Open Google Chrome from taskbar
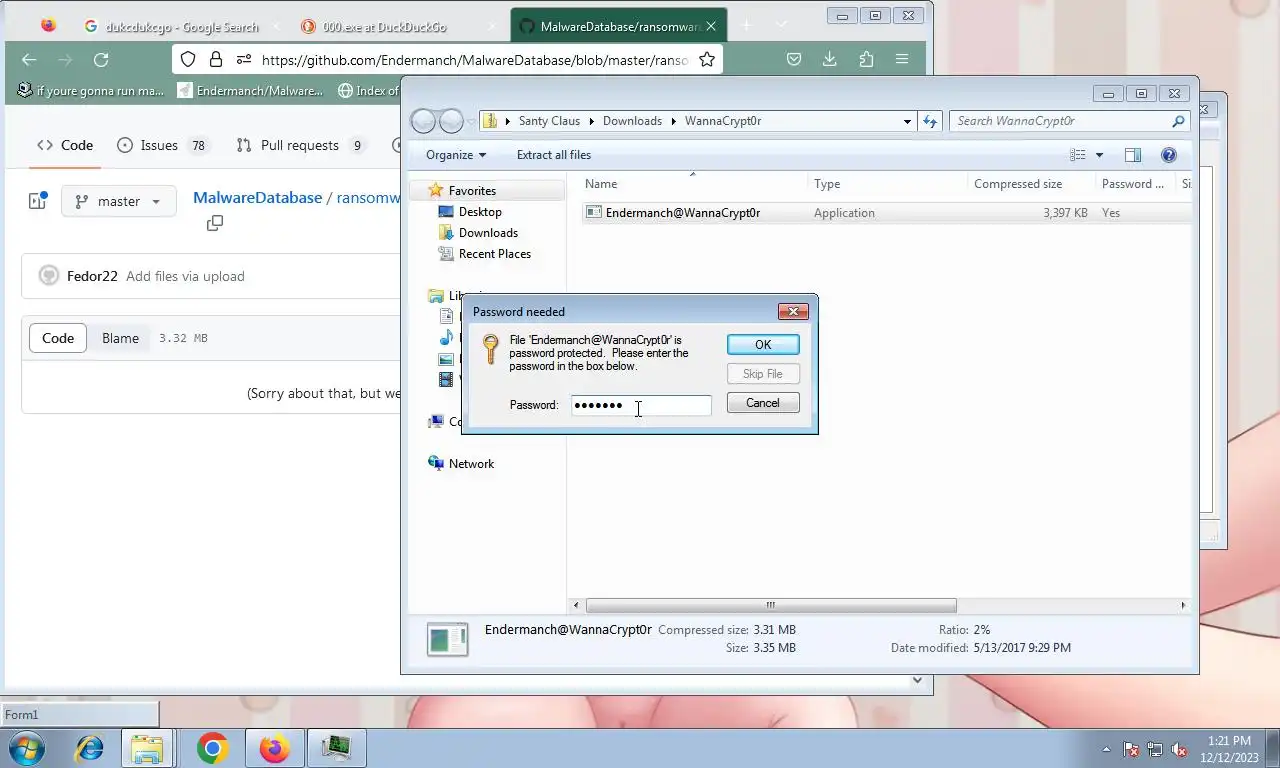This screenshot has width=1280, height=768. [212, 748]
